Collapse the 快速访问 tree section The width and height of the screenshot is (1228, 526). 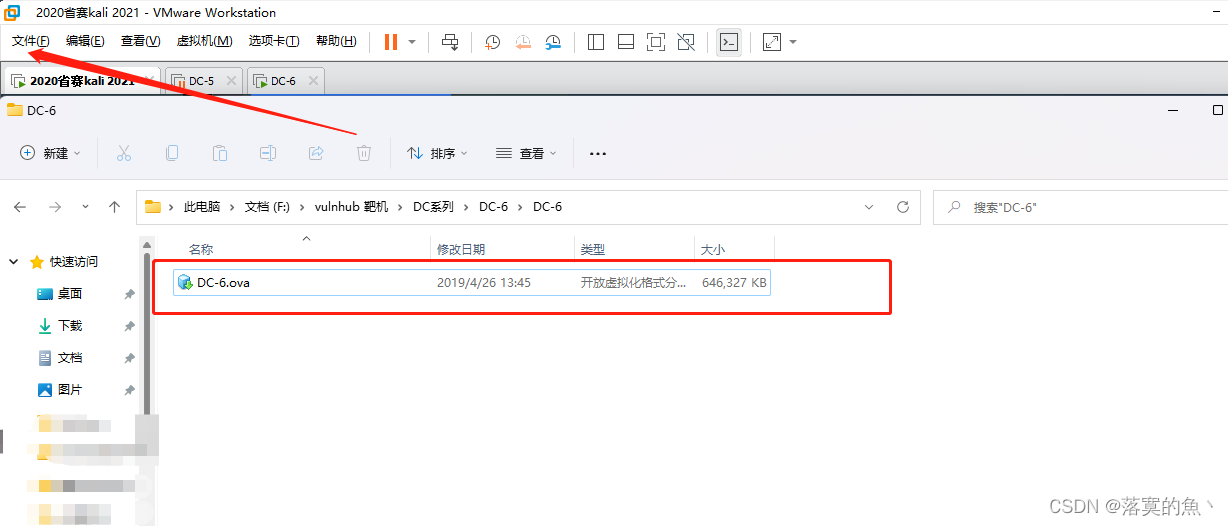(14, 262)
